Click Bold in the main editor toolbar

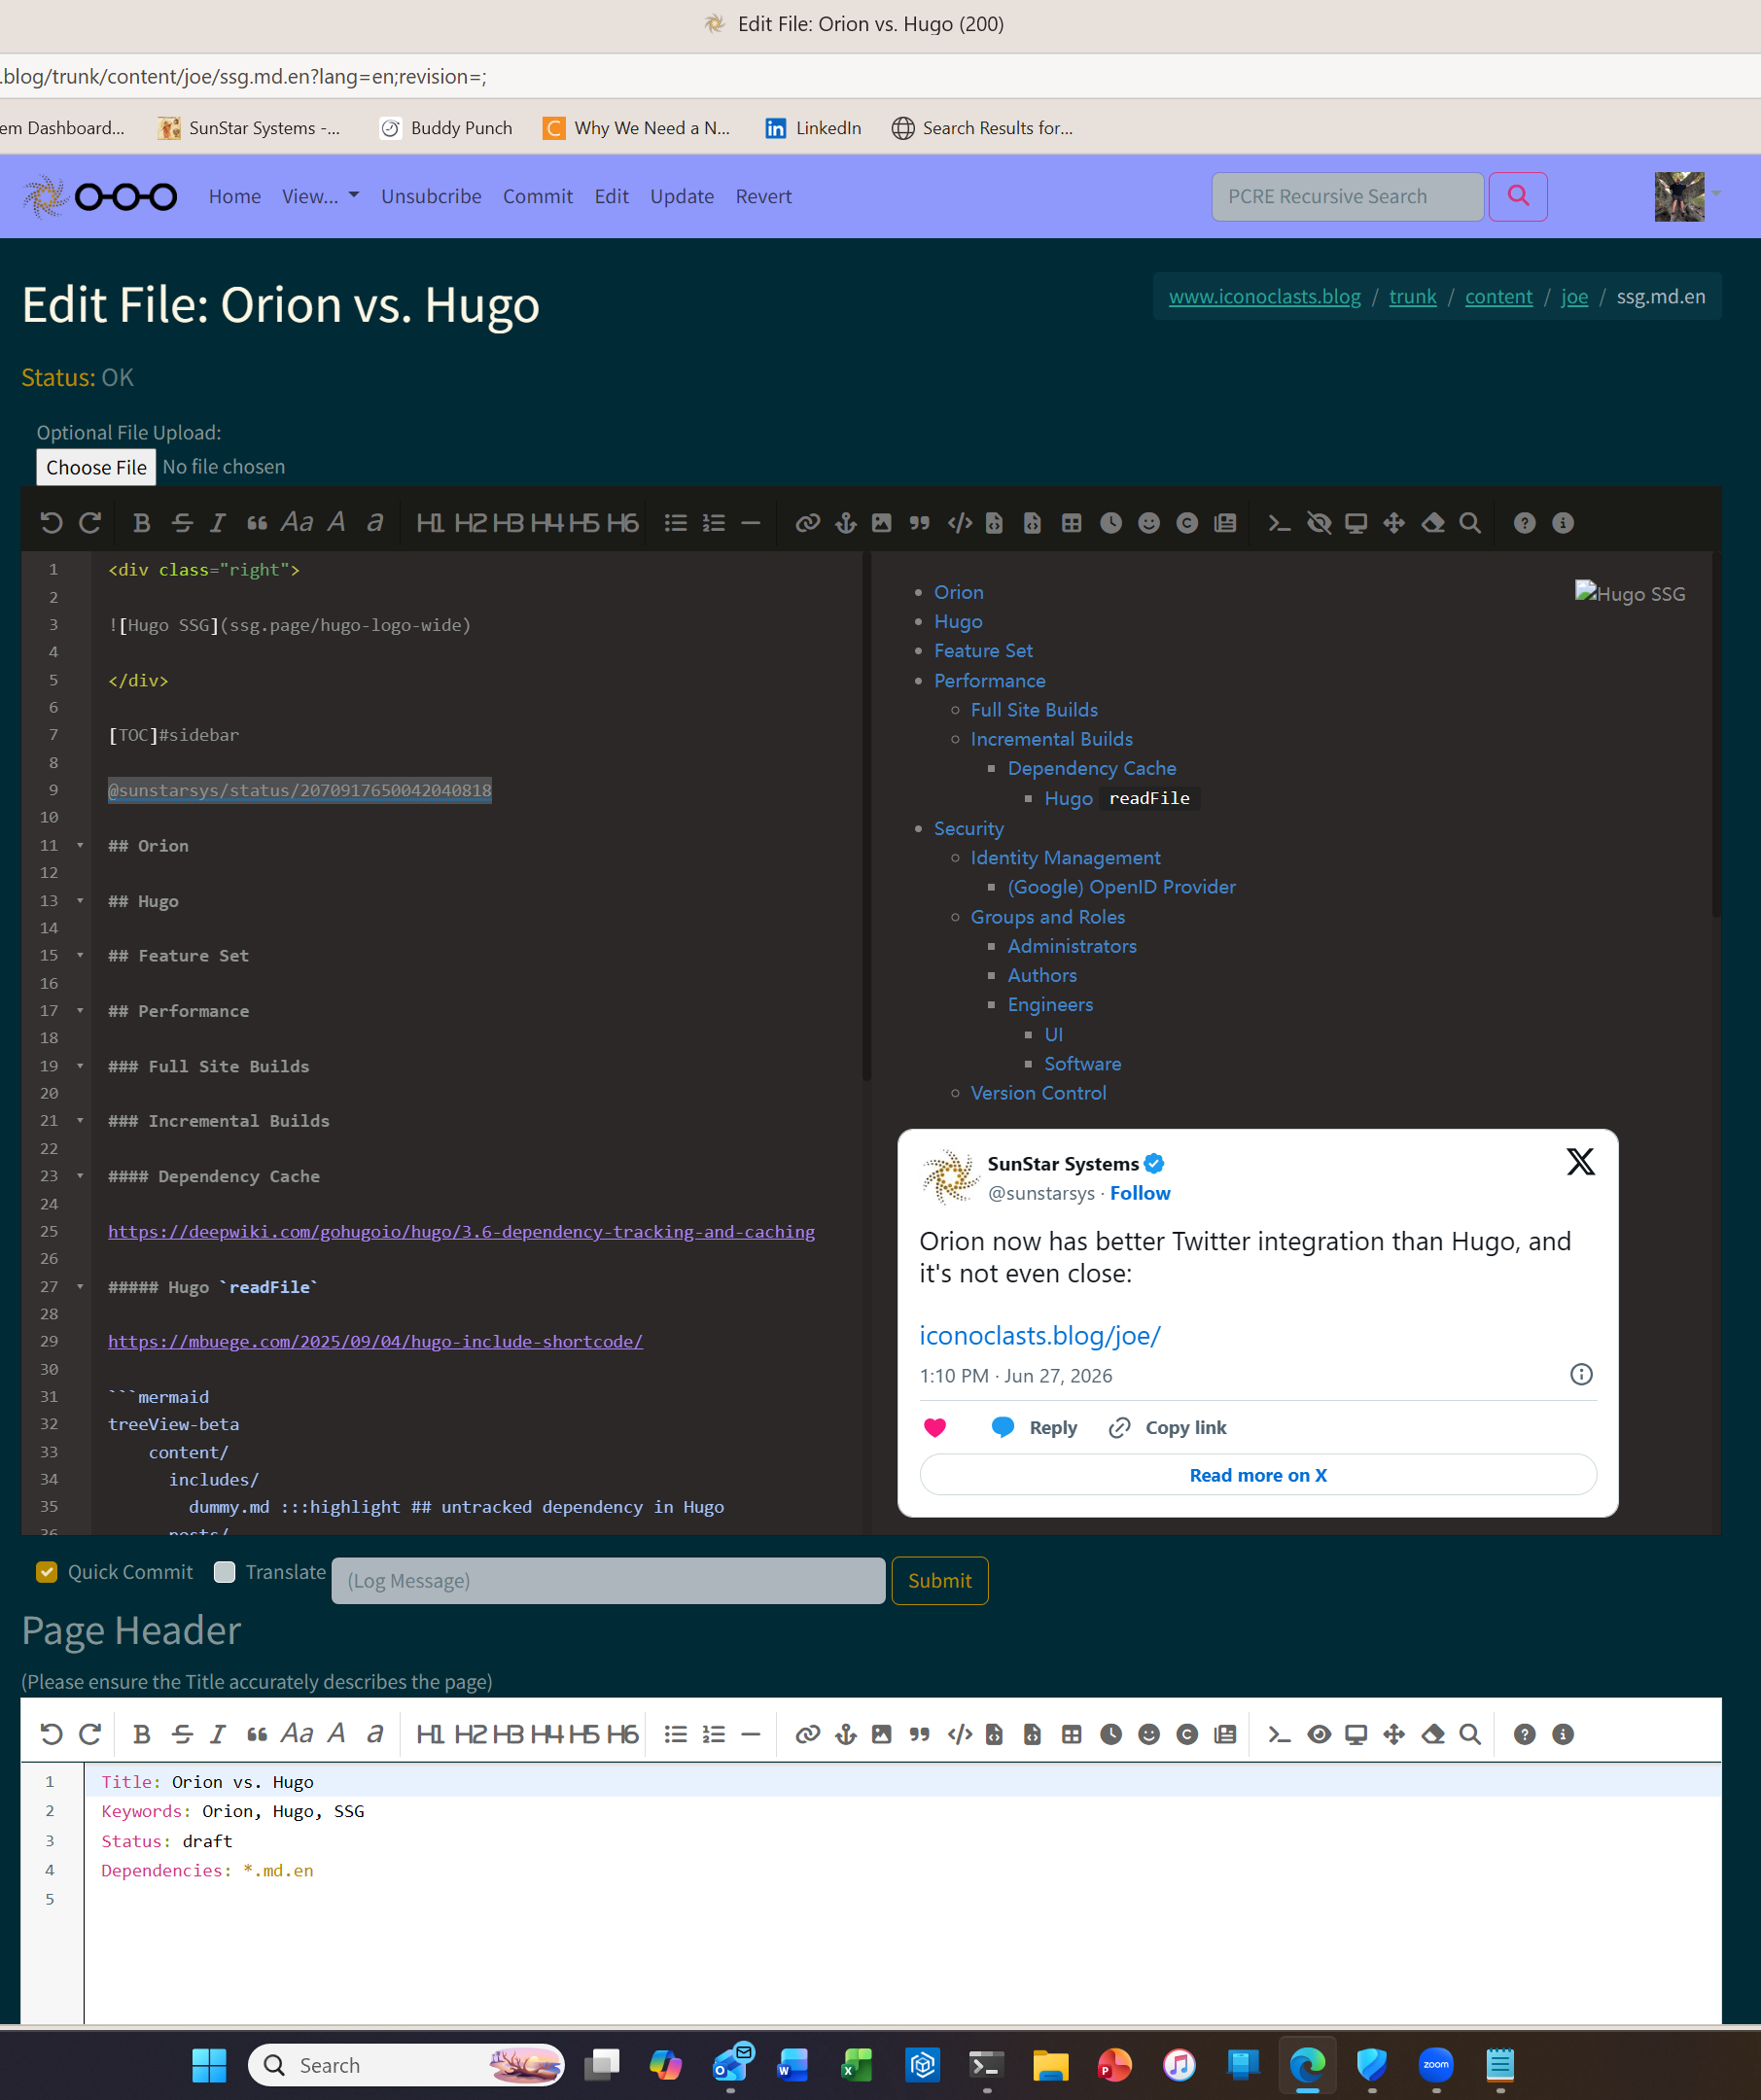(x=141, y=523)
